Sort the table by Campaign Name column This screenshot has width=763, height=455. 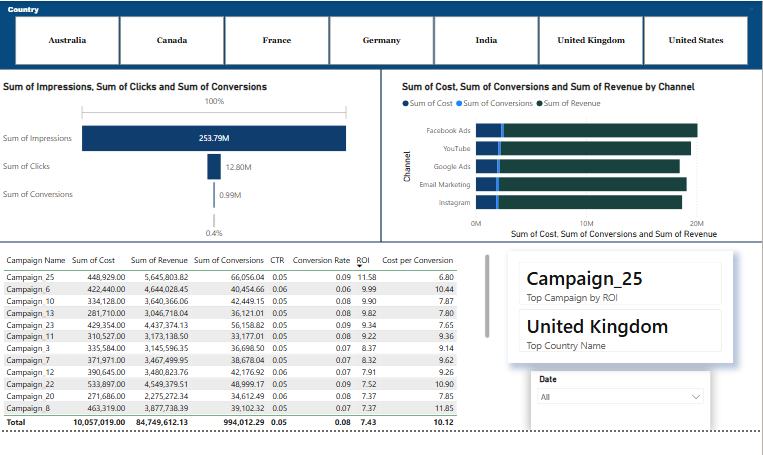pos(36,260)
